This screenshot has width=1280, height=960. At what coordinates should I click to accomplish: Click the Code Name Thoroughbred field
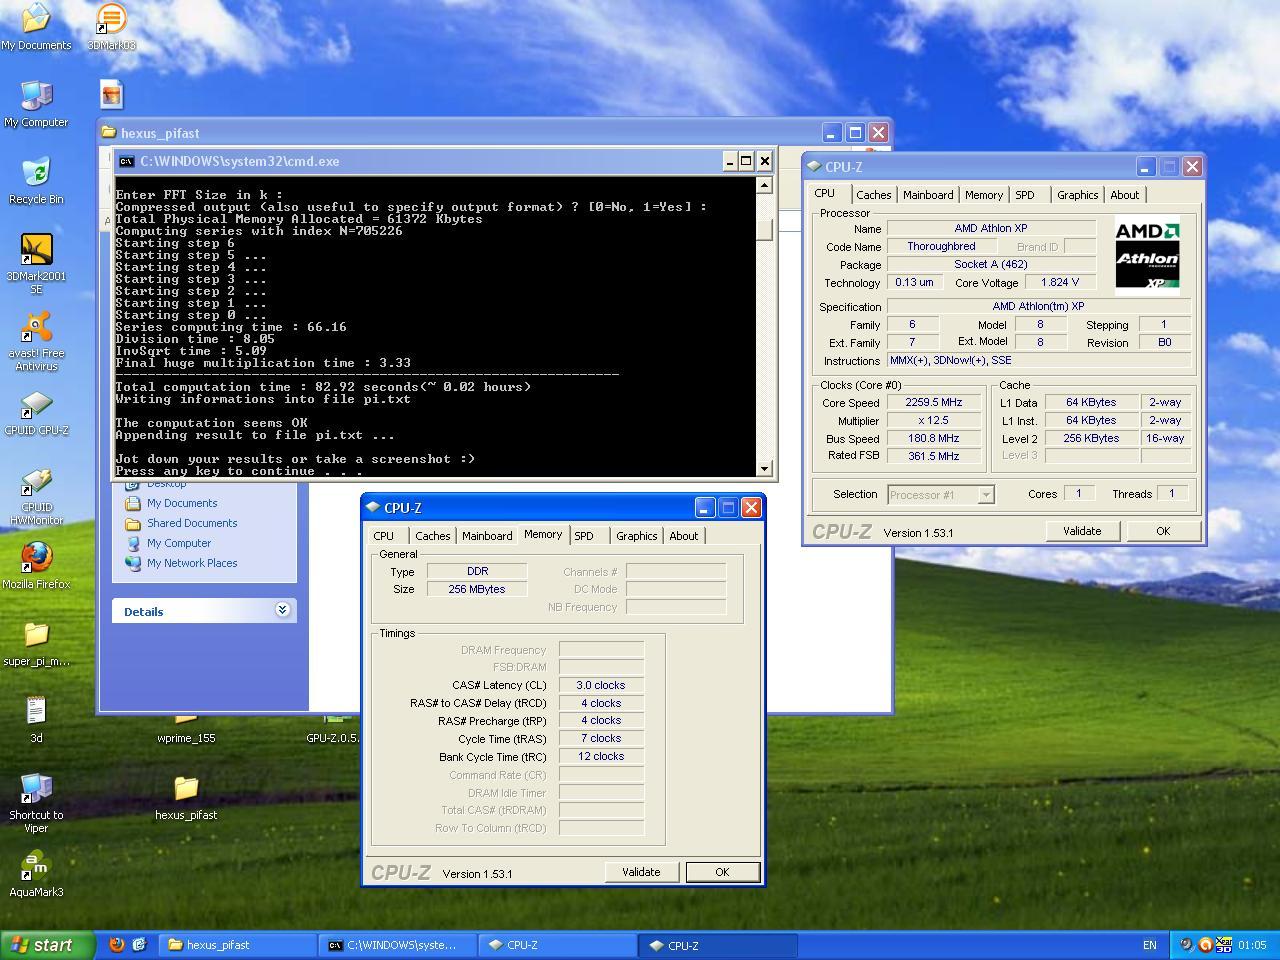[941, 246]
